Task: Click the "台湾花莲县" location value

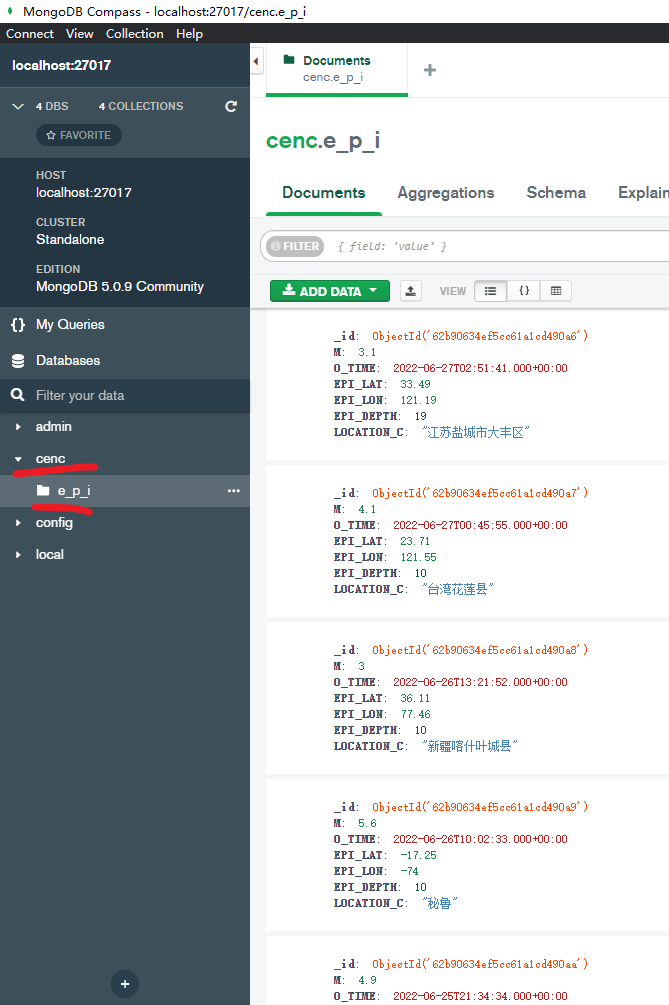Action: 458,590
